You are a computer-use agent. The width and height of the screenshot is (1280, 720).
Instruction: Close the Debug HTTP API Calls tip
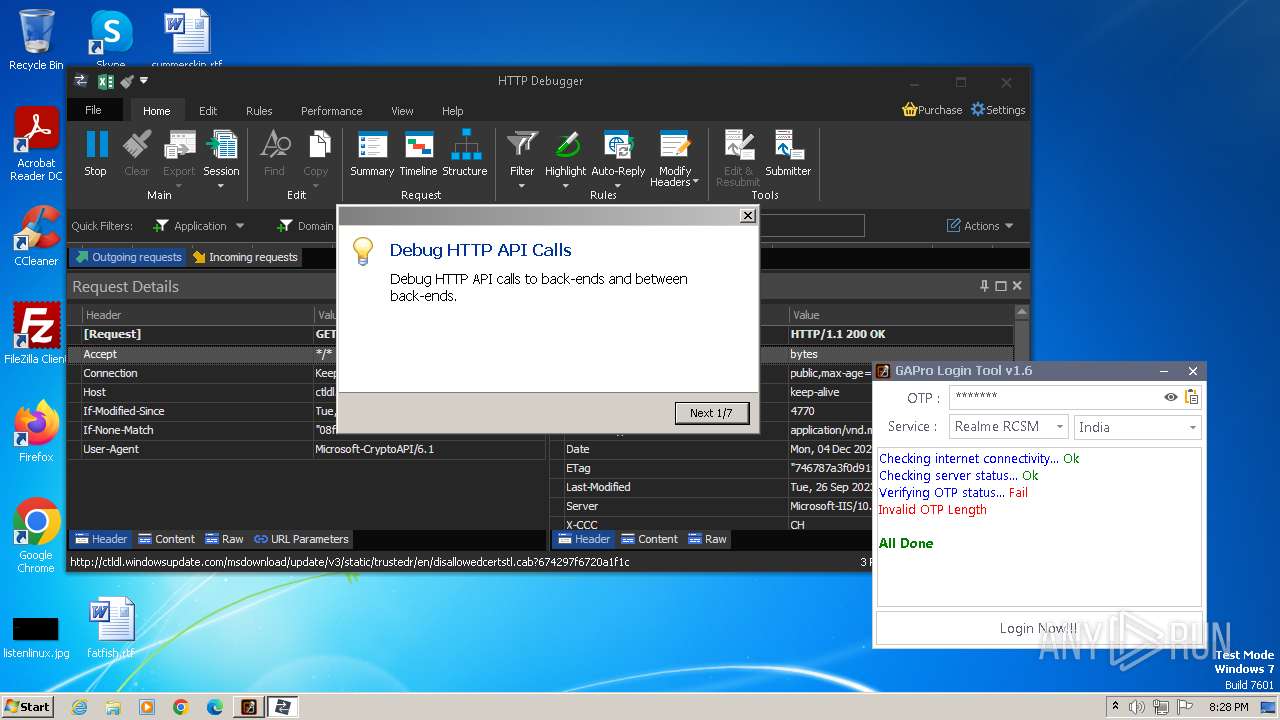point(747,216)
